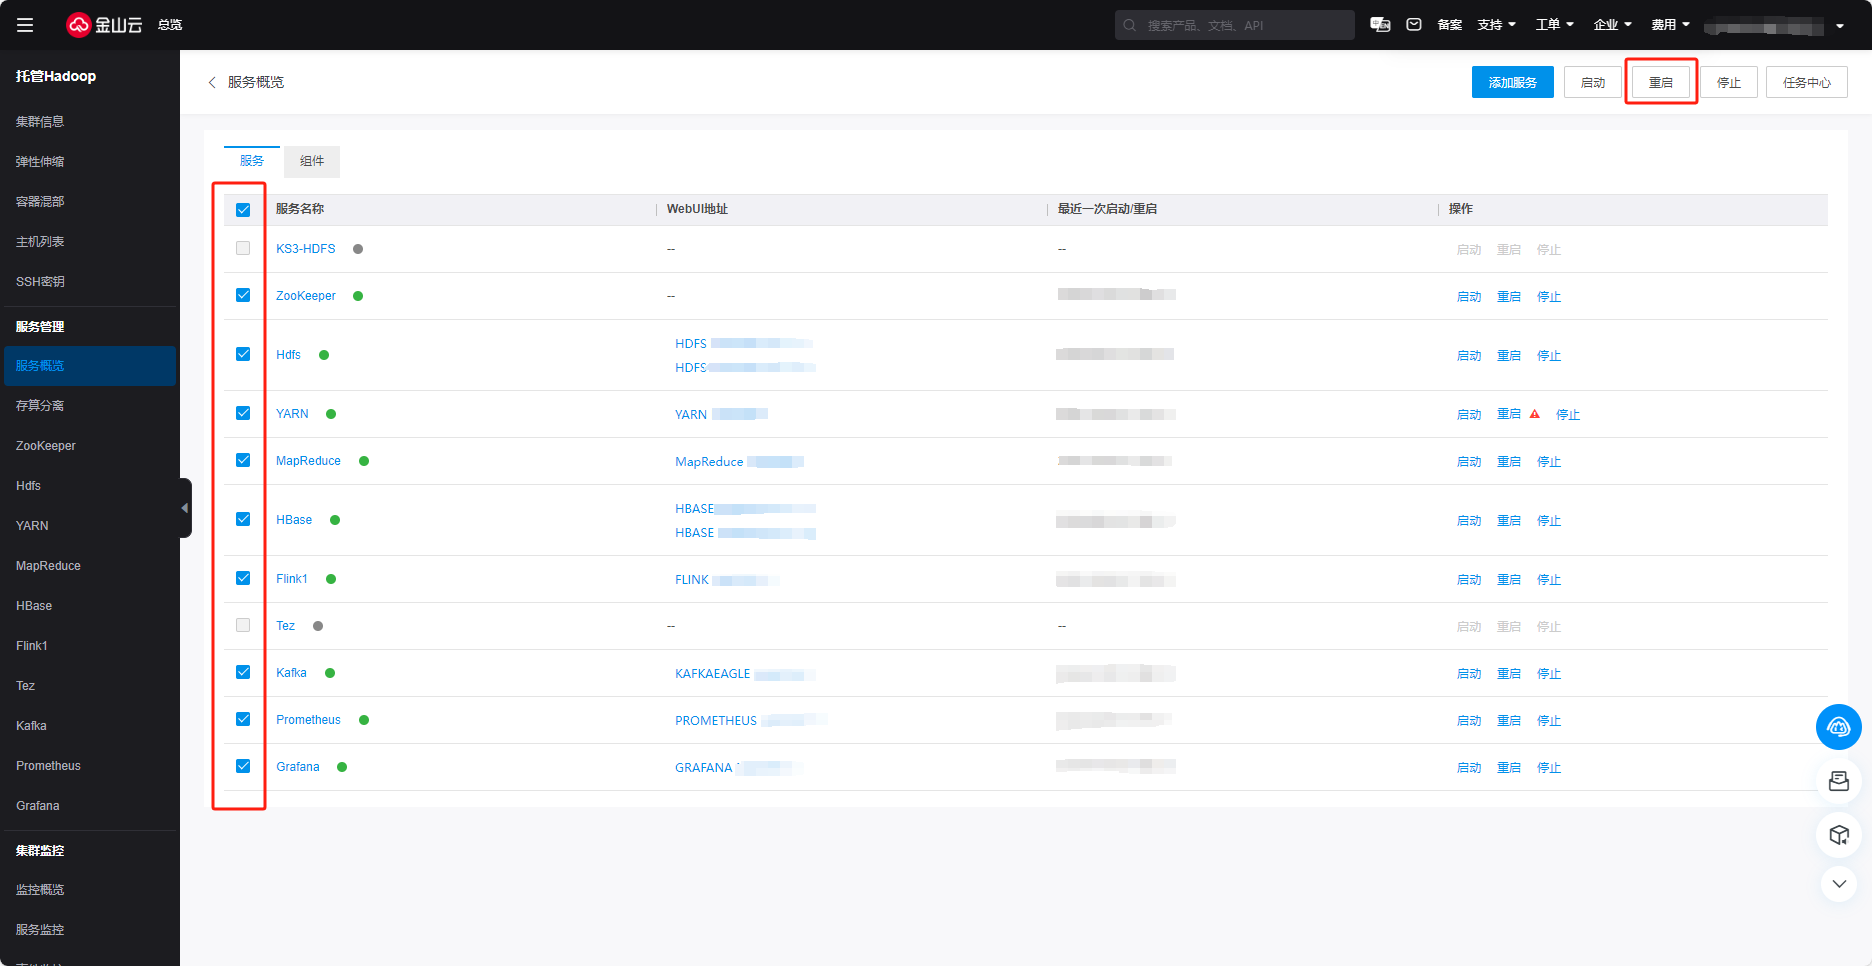The width and height of the screenshot is (1872, 966).
Task: Click the YARN restart warning triangle
Action: (x=1535, y=414)
